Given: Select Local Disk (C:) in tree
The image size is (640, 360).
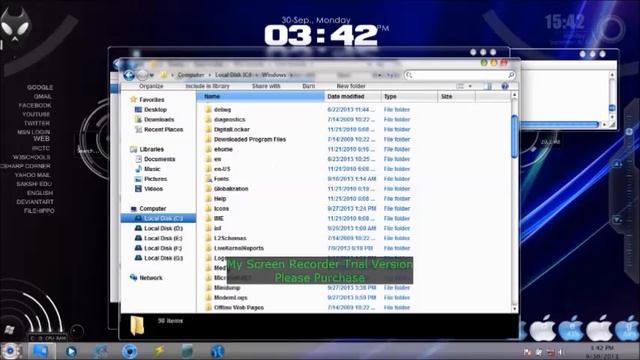Looking at the screenshot, I should (x=158, y=218).
